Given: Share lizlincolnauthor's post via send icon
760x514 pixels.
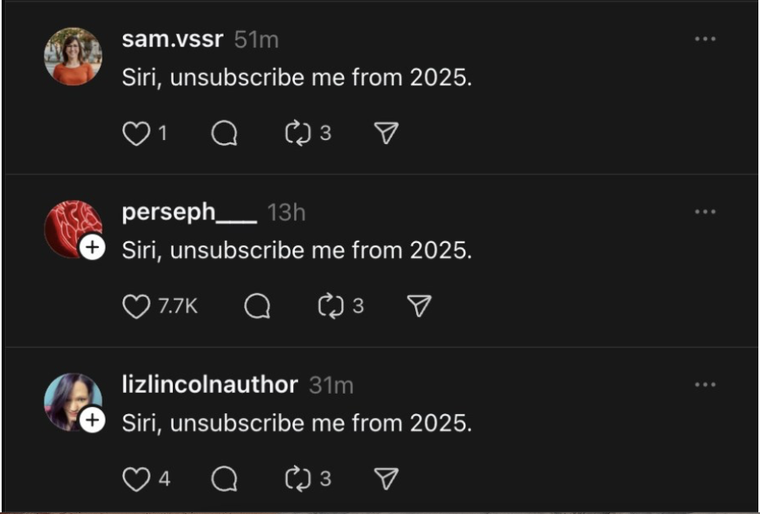Looking at the screenshot, I should [386, 479].
